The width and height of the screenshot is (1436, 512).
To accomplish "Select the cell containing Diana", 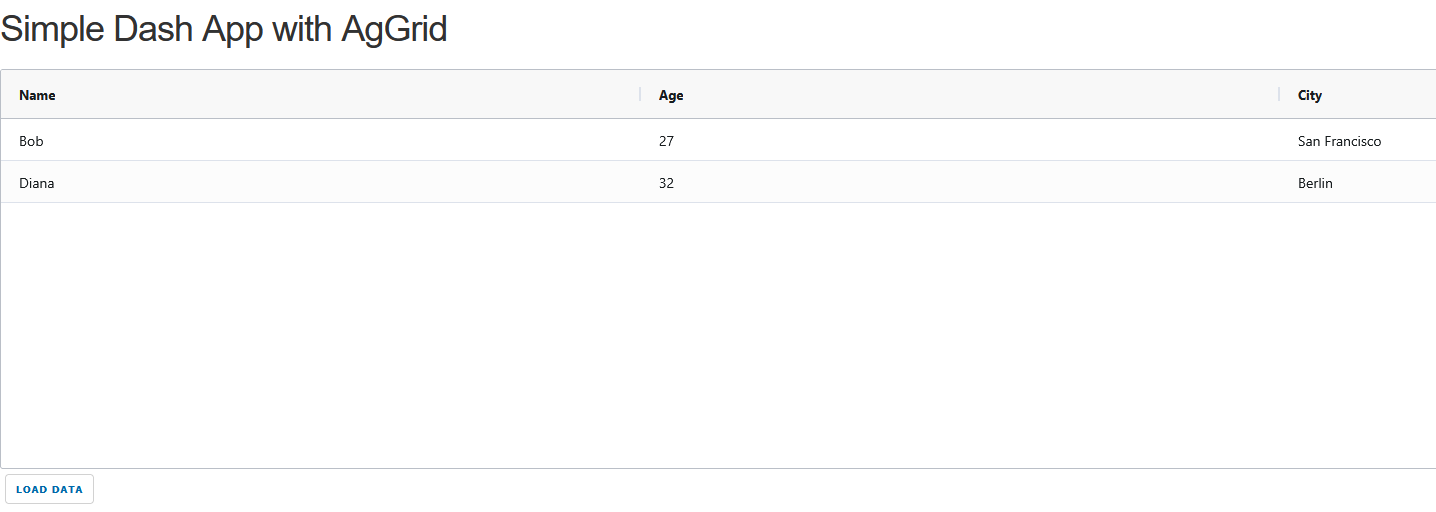I will click(x=37, y=183).
